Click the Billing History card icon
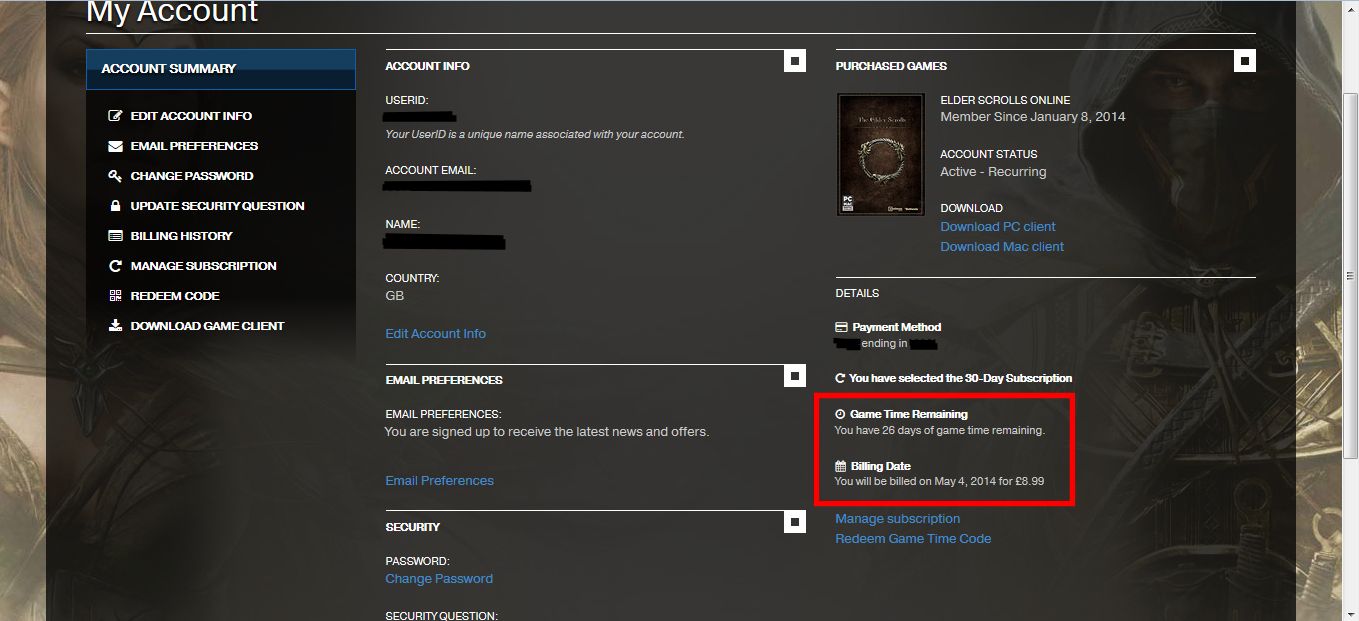 [115, 236]
